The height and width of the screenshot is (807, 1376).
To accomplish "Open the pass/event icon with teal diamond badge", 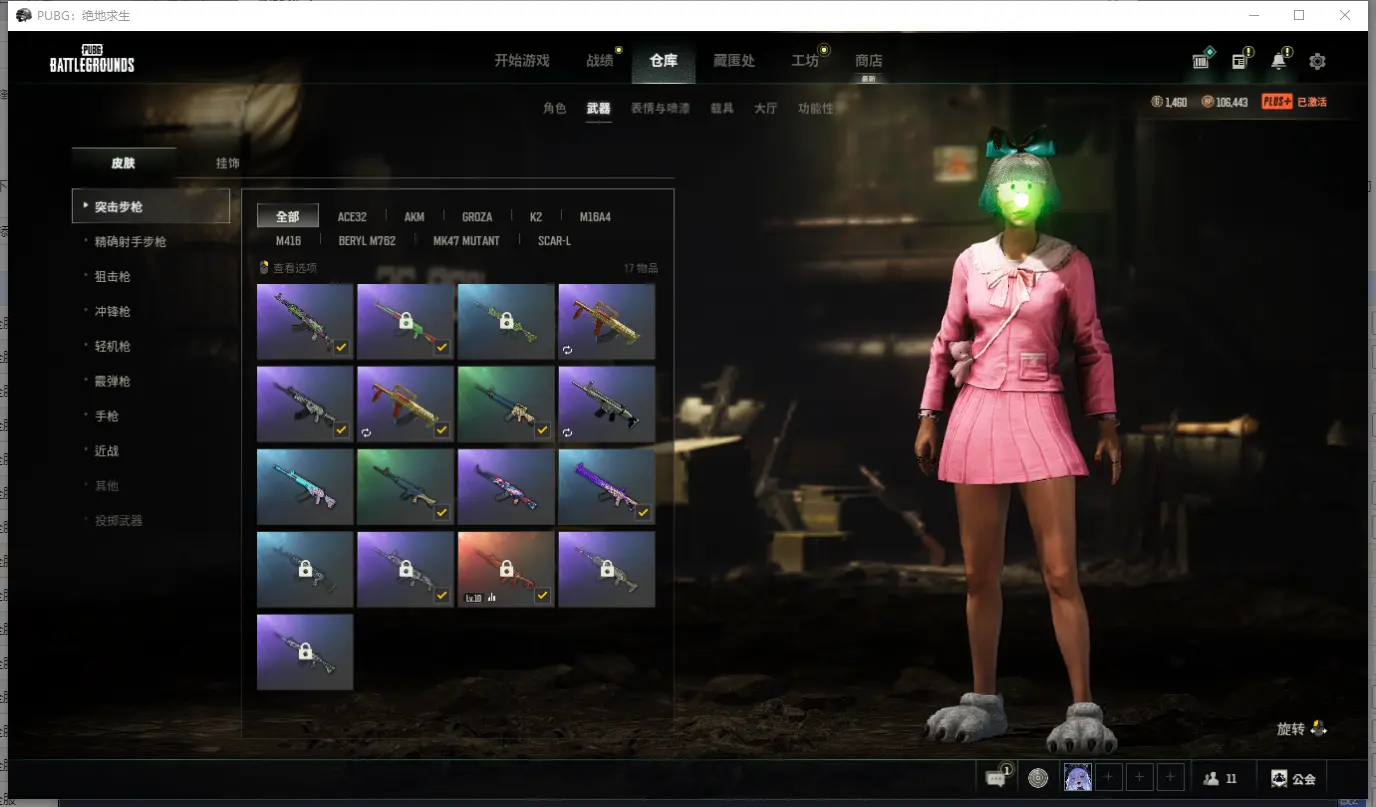I will 1201,62.
